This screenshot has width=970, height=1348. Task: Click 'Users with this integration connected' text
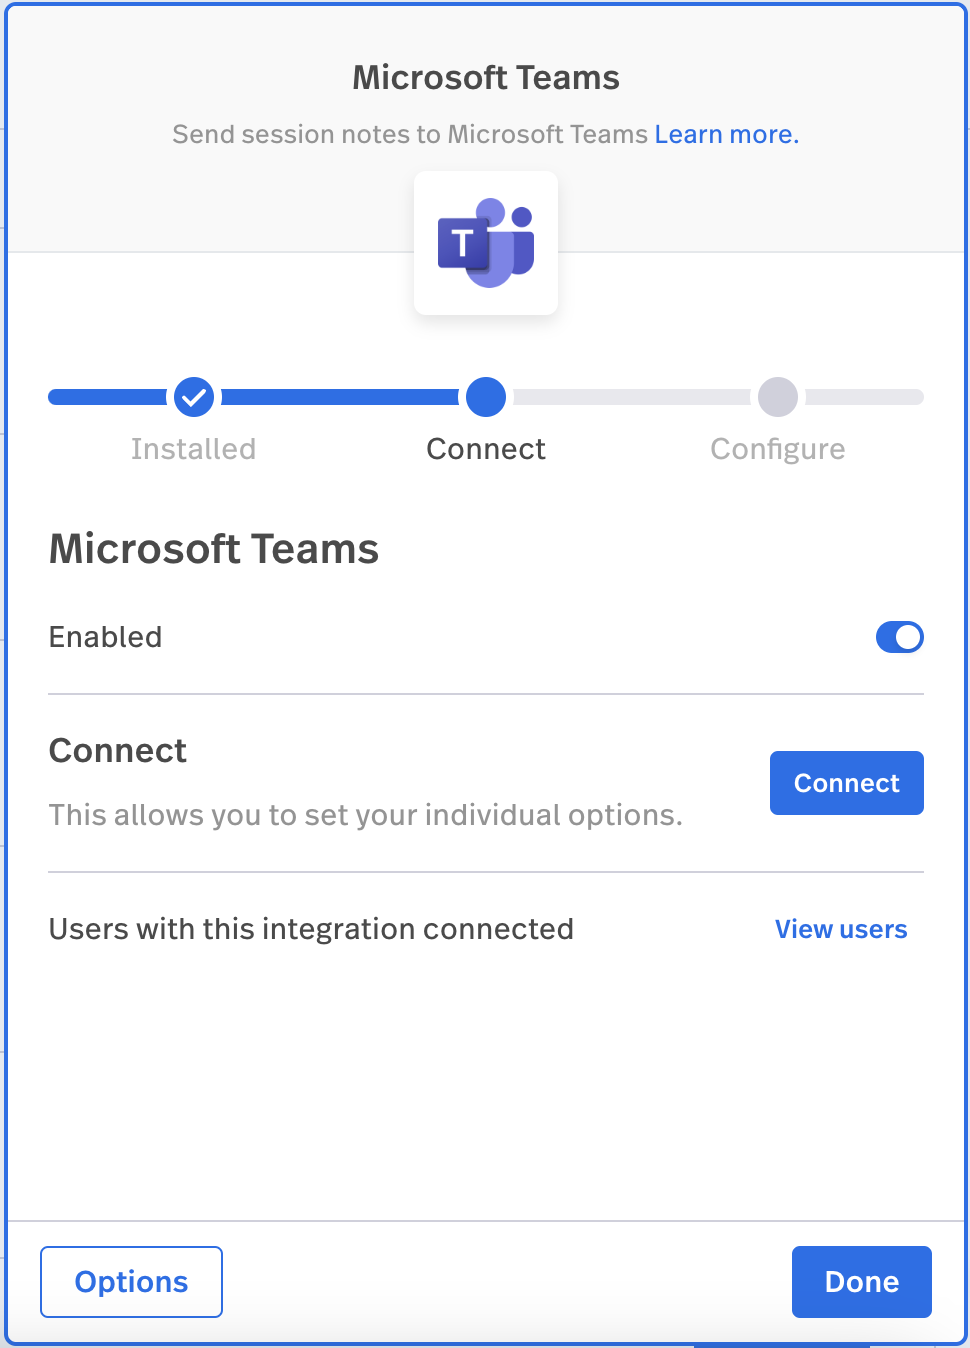[x=311, y=929]
